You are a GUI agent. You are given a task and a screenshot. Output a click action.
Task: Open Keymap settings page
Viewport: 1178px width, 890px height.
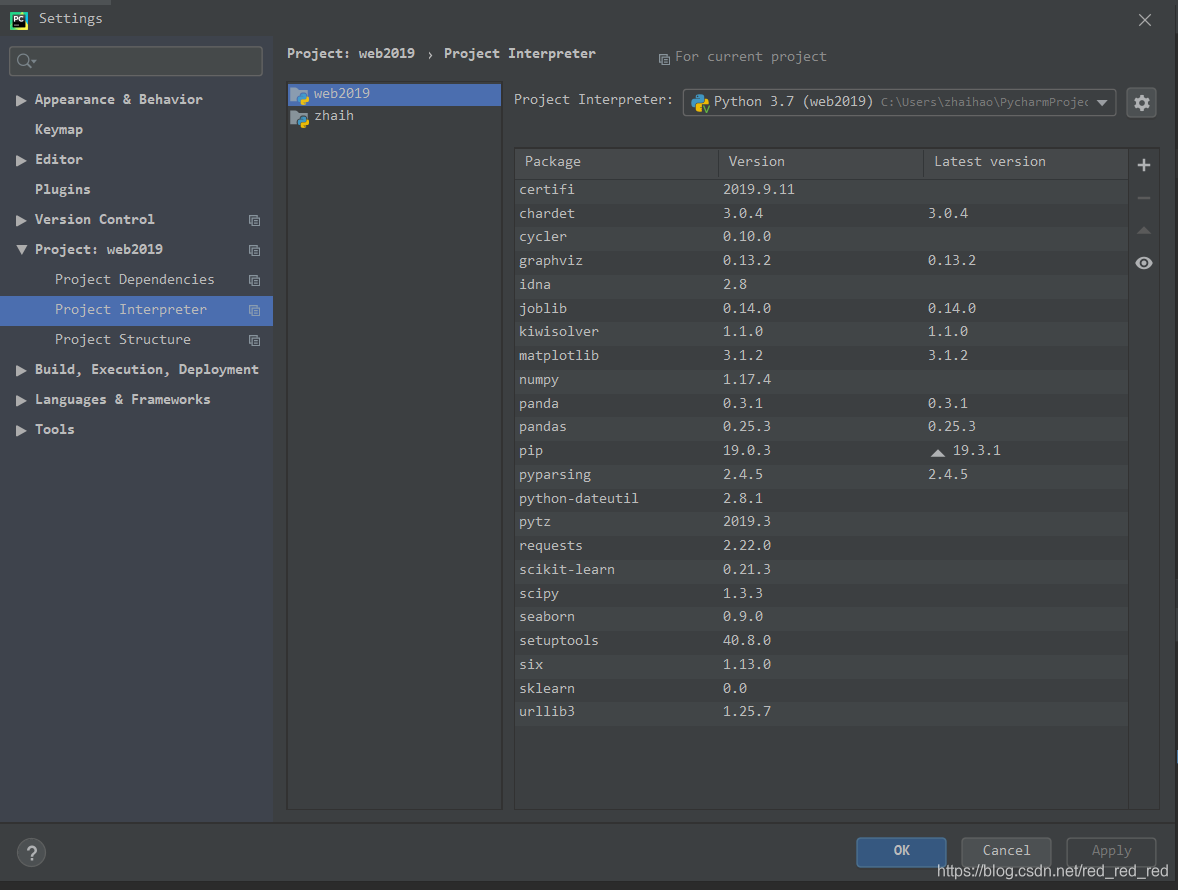59,129
